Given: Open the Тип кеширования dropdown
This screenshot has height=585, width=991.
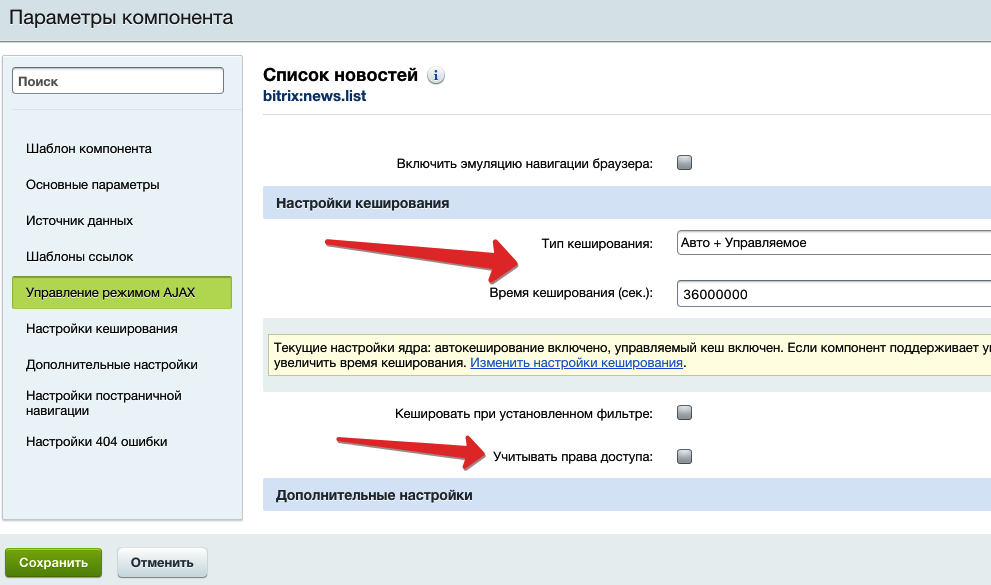Looking at the screenshot, I should coord(832,243).
